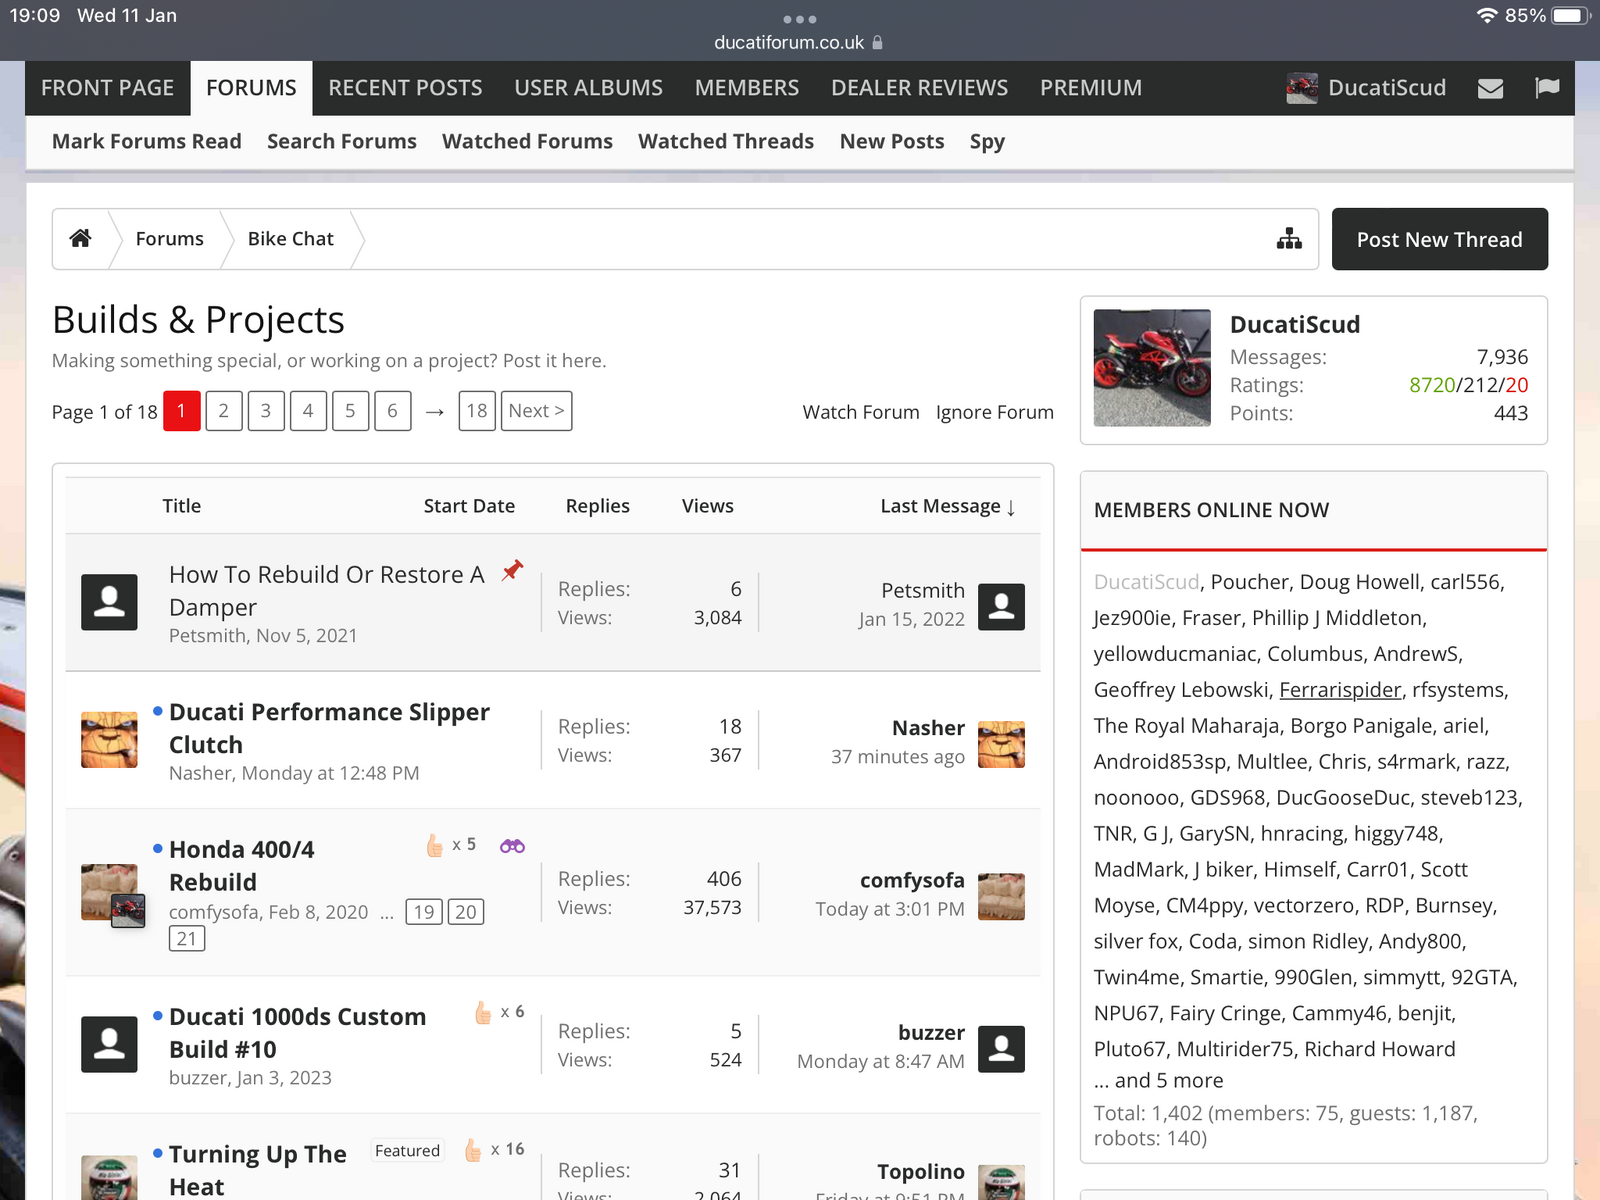
Task: Click Mark Forums Read
Action: [147, 142]
